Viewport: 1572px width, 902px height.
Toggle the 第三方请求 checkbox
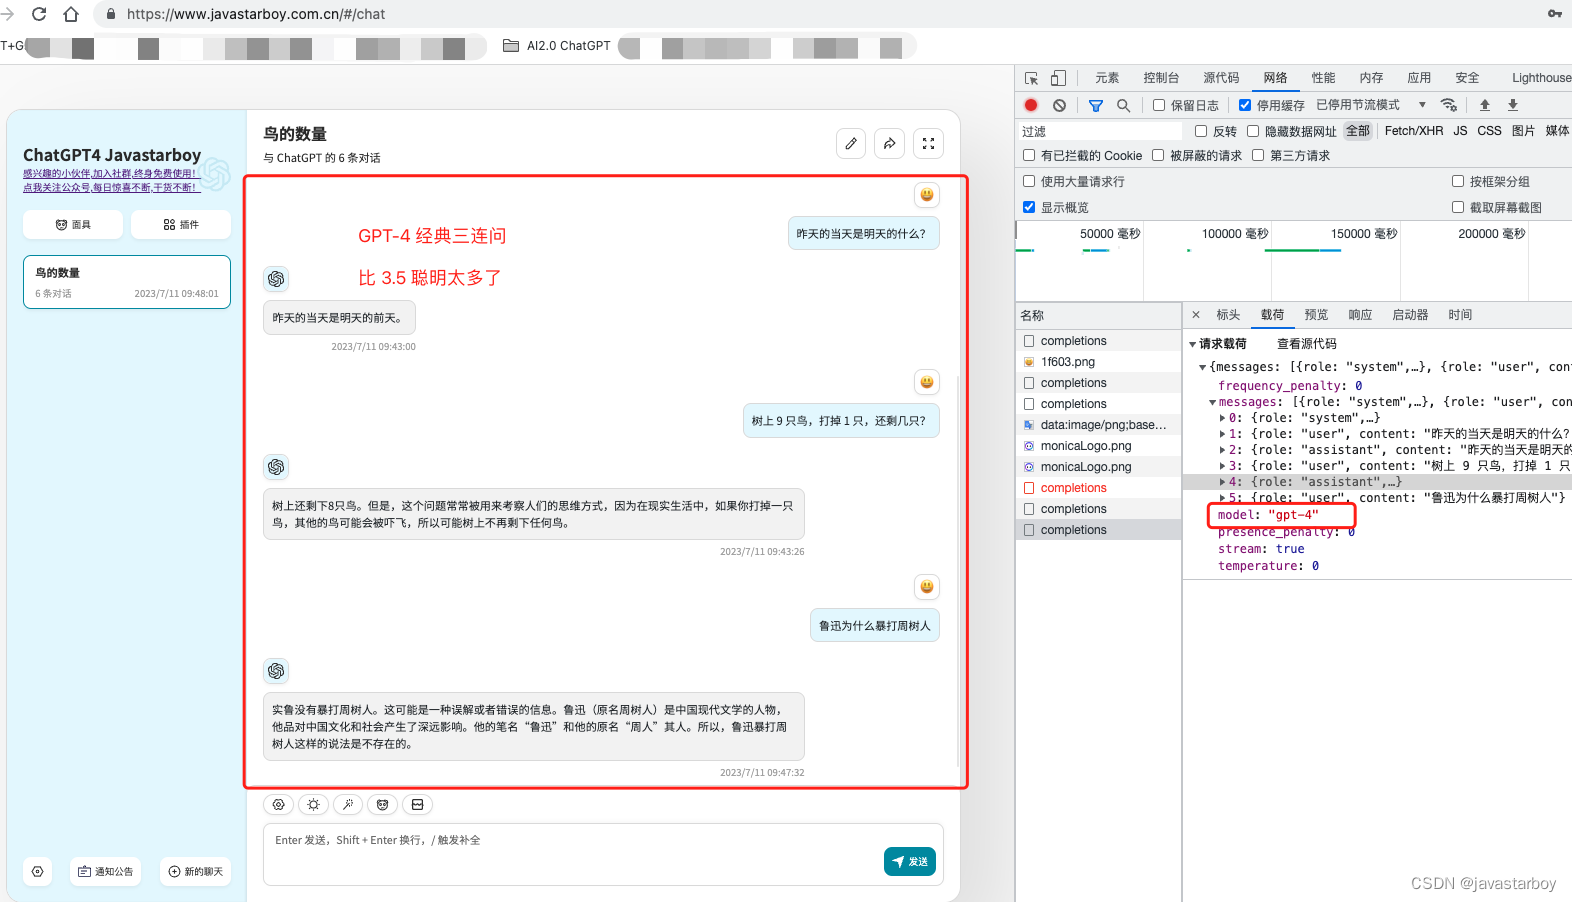1258,155
